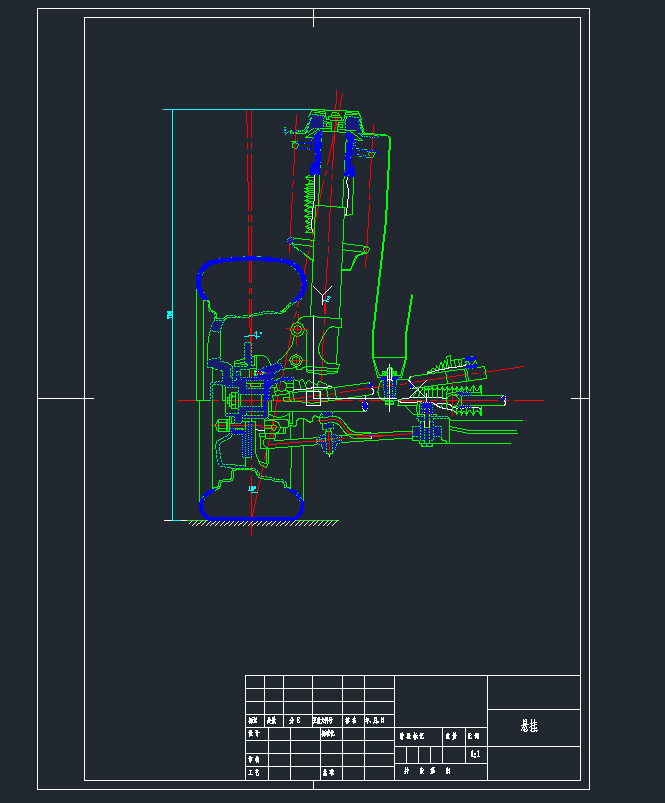
Task: Select the 4:1 scale value cell
Action: (x=474, y=754)
